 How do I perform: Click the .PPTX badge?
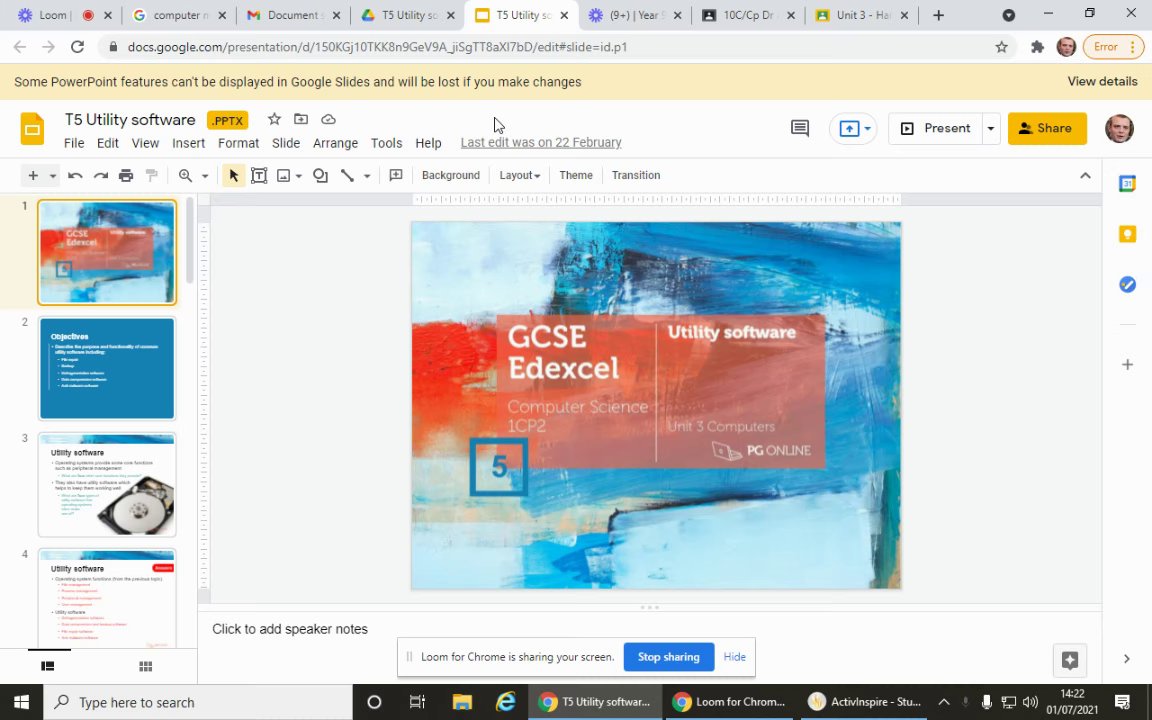coord(228,120)
